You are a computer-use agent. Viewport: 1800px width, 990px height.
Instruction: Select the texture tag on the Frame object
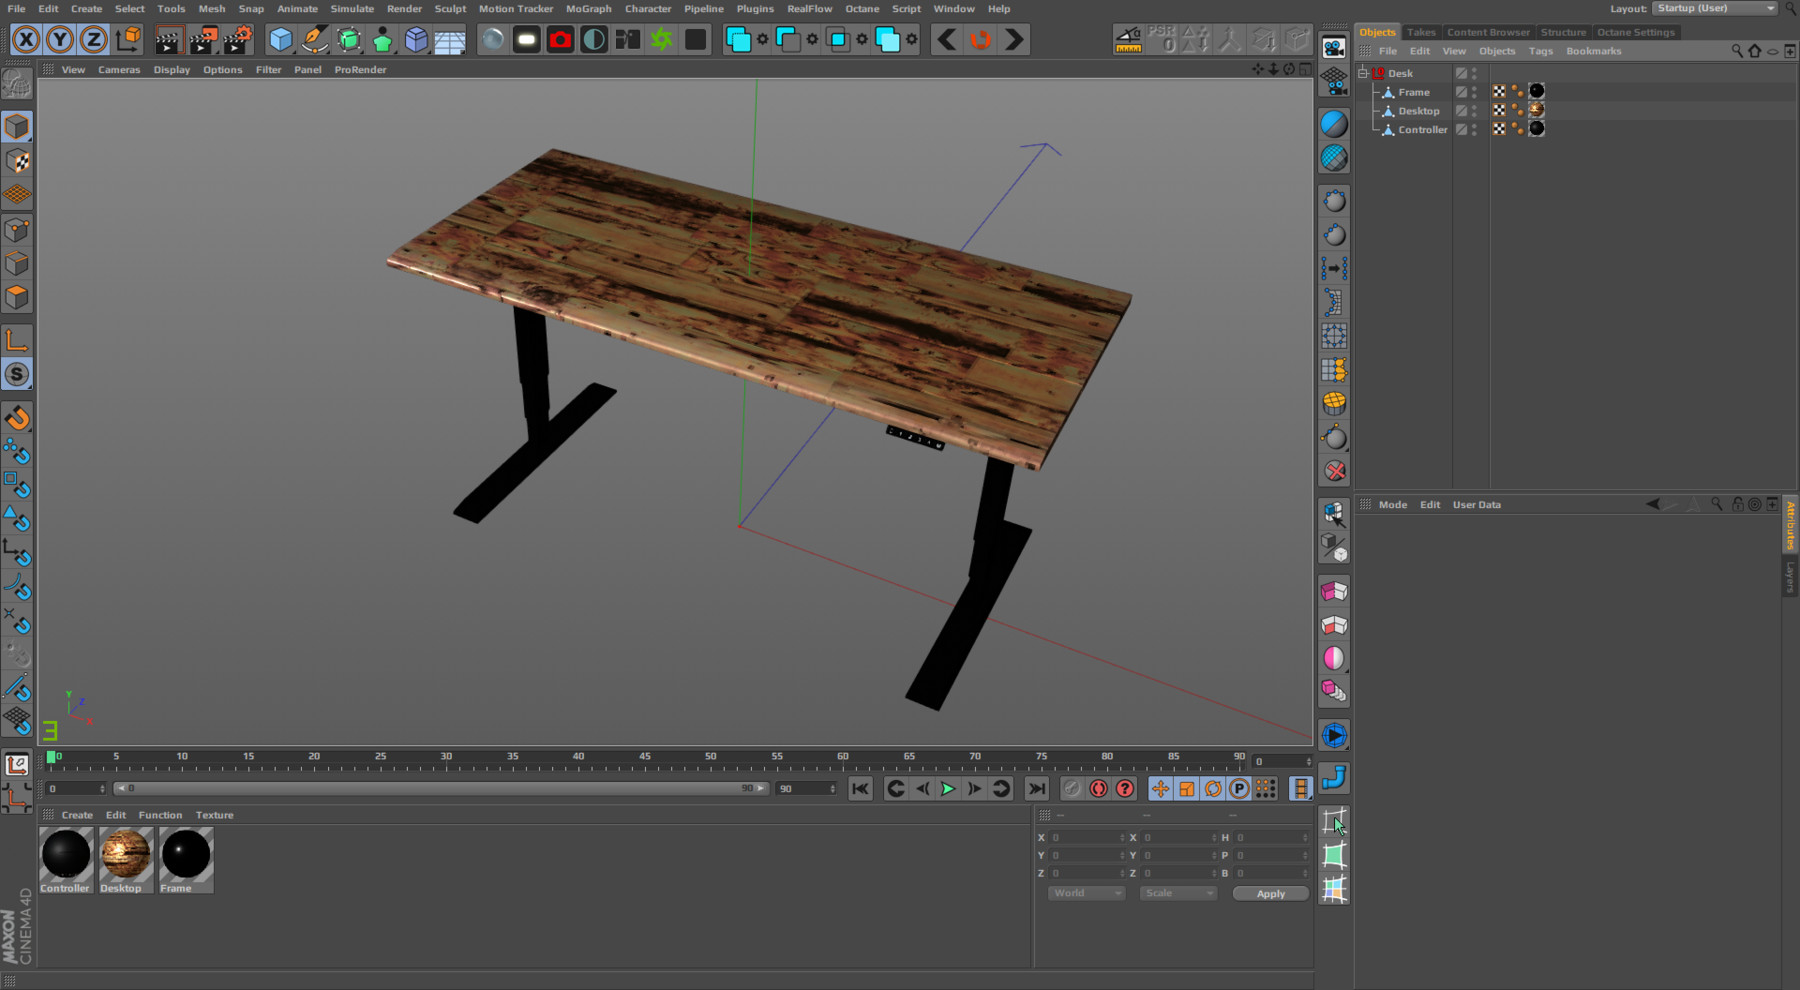click(1537, 90)
